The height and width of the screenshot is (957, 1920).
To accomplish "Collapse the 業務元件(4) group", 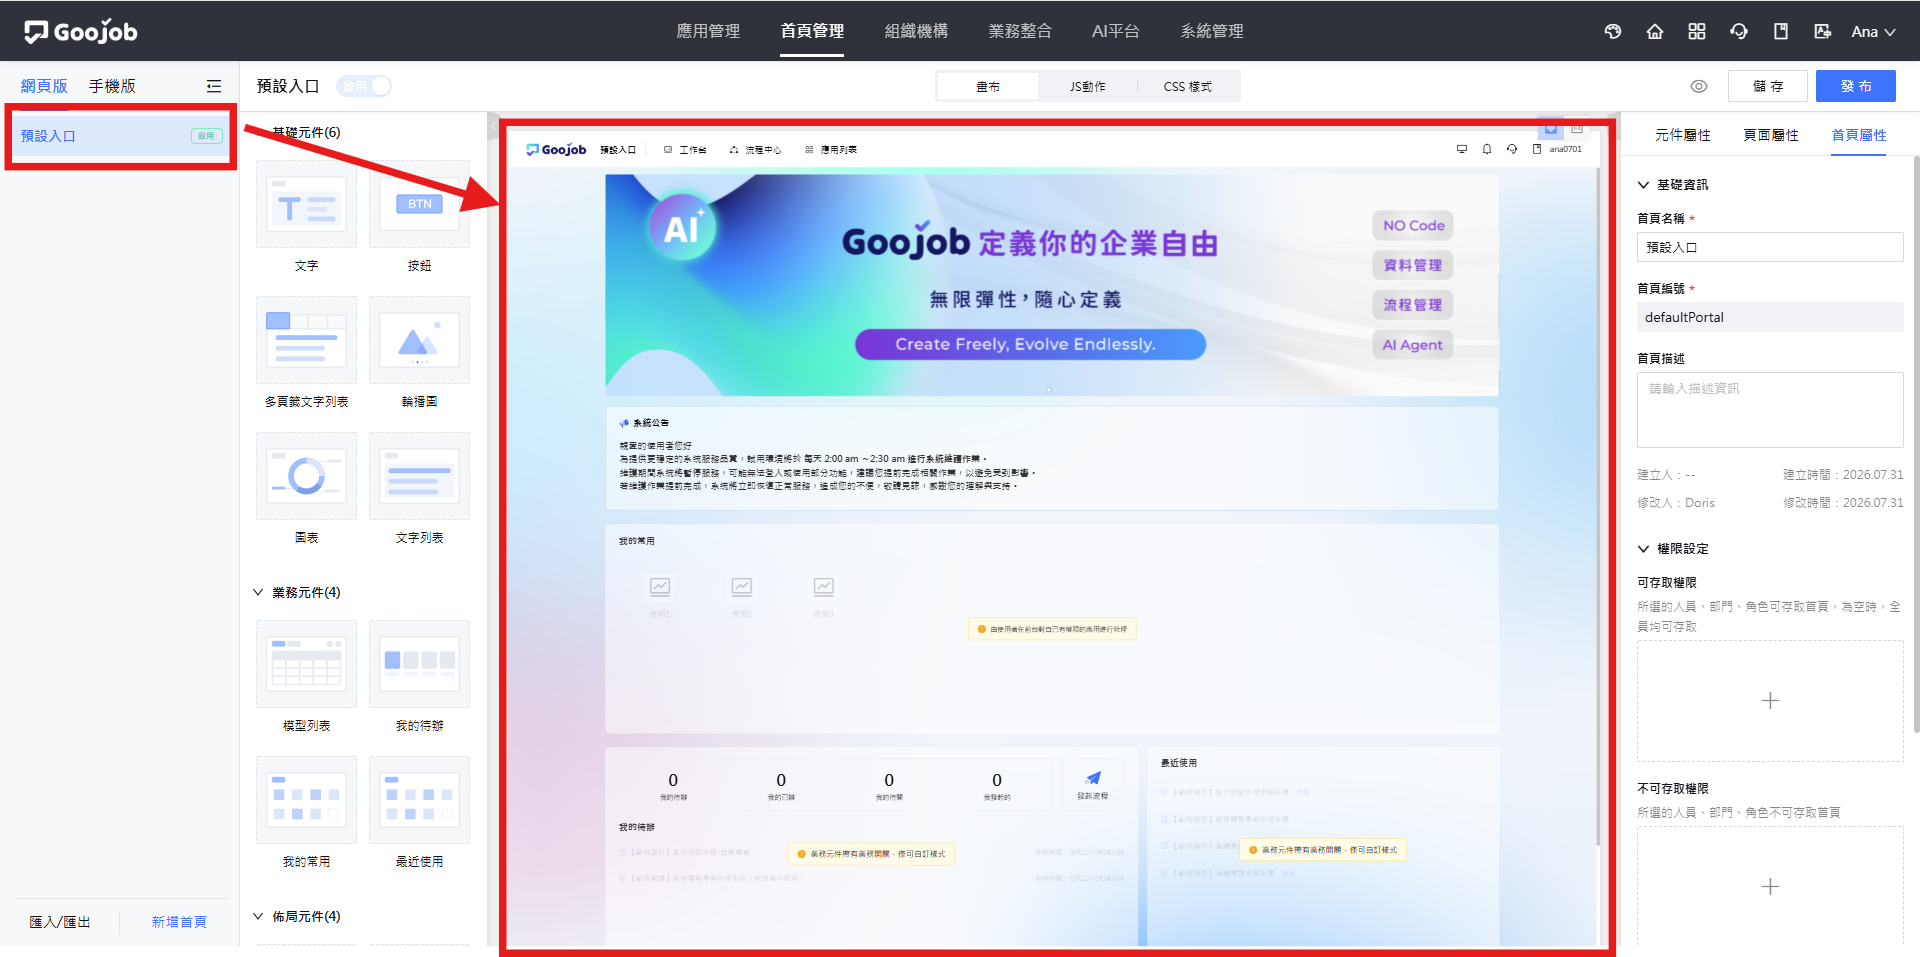I will (258, 592).
